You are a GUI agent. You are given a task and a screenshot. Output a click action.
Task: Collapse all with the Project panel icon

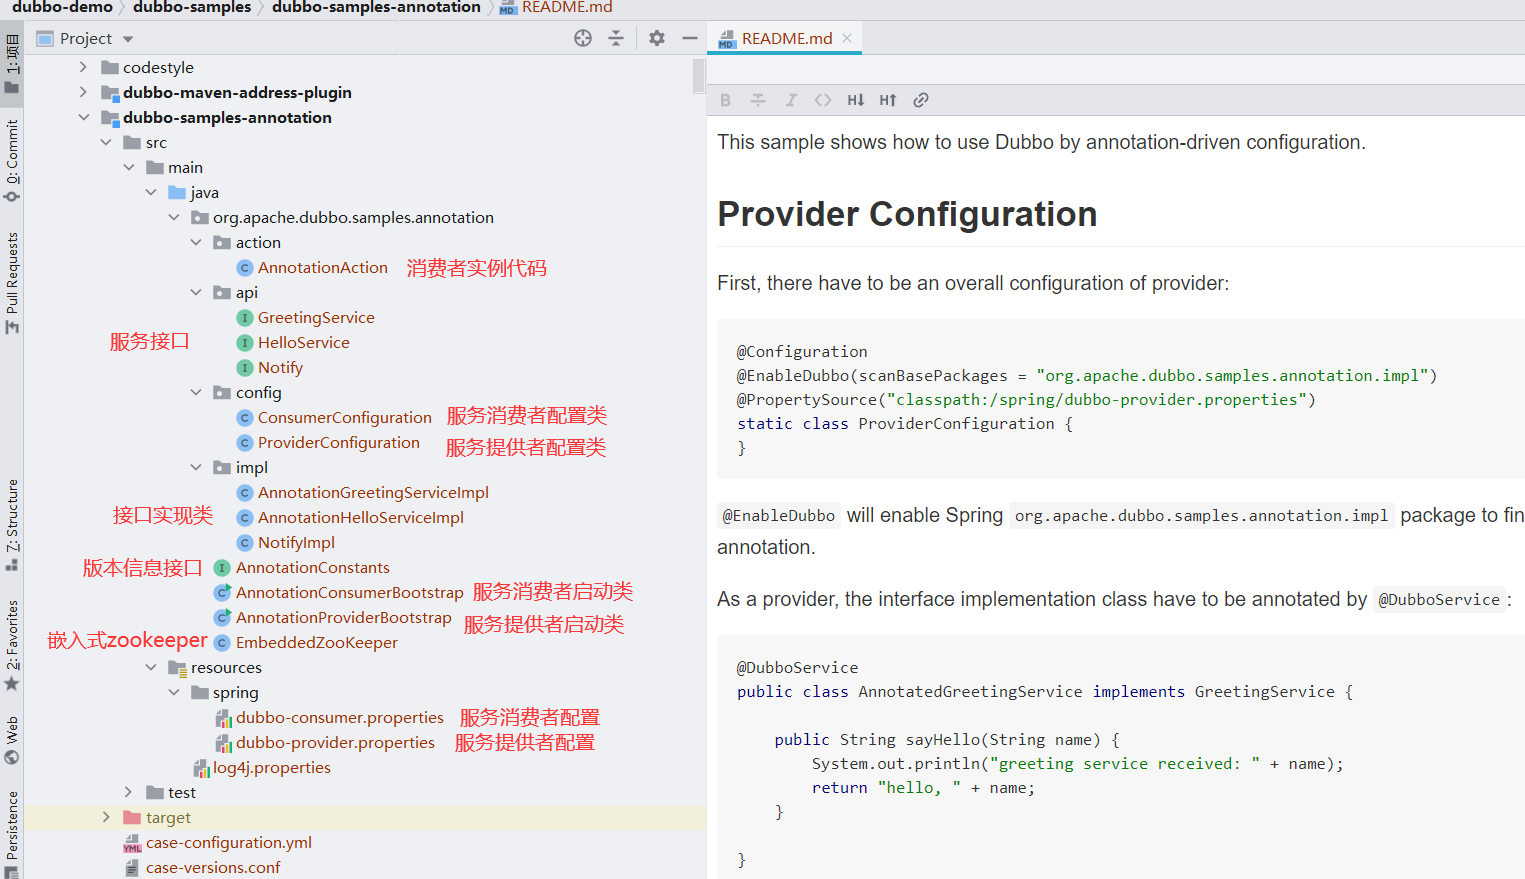616,38
